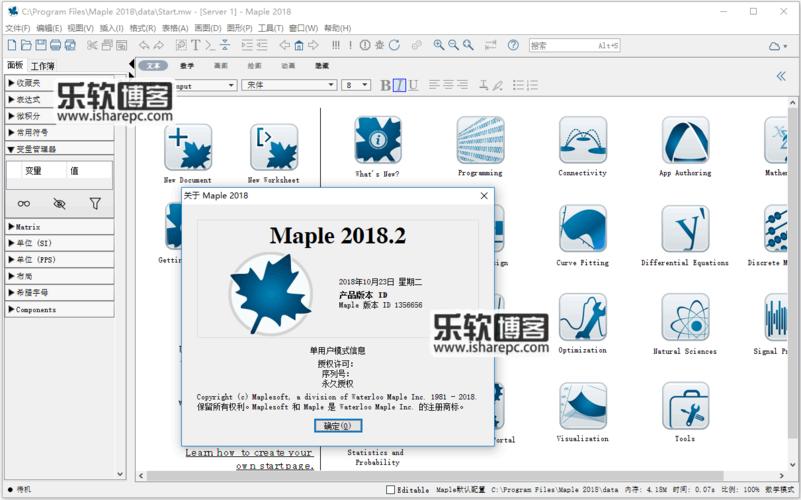This screenshot has height=500, width=801.
Task: Undo the last action via toolbar
Action: (x=144, y=45)
